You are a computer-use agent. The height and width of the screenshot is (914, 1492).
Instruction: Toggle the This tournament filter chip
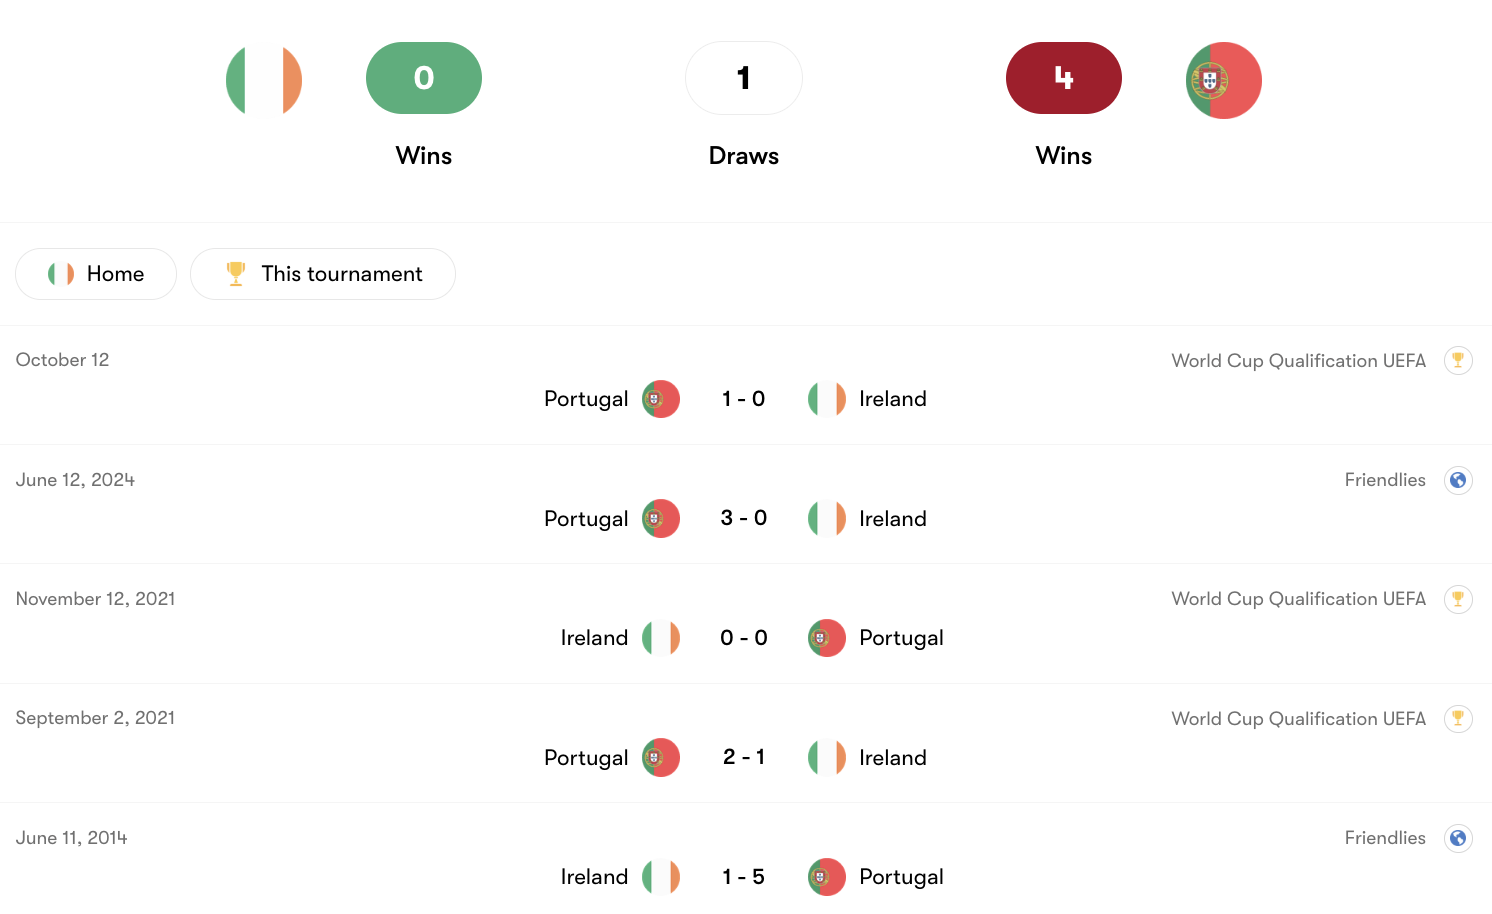pos(322,273)
